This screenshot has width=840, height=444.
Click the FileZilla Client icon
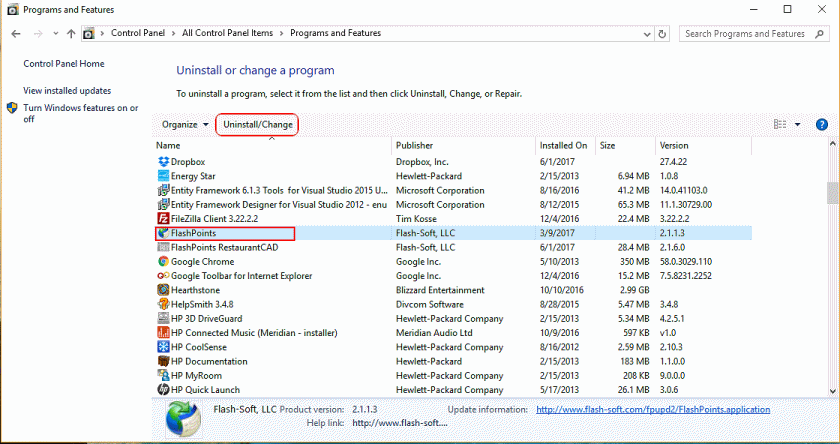[163, 219]
